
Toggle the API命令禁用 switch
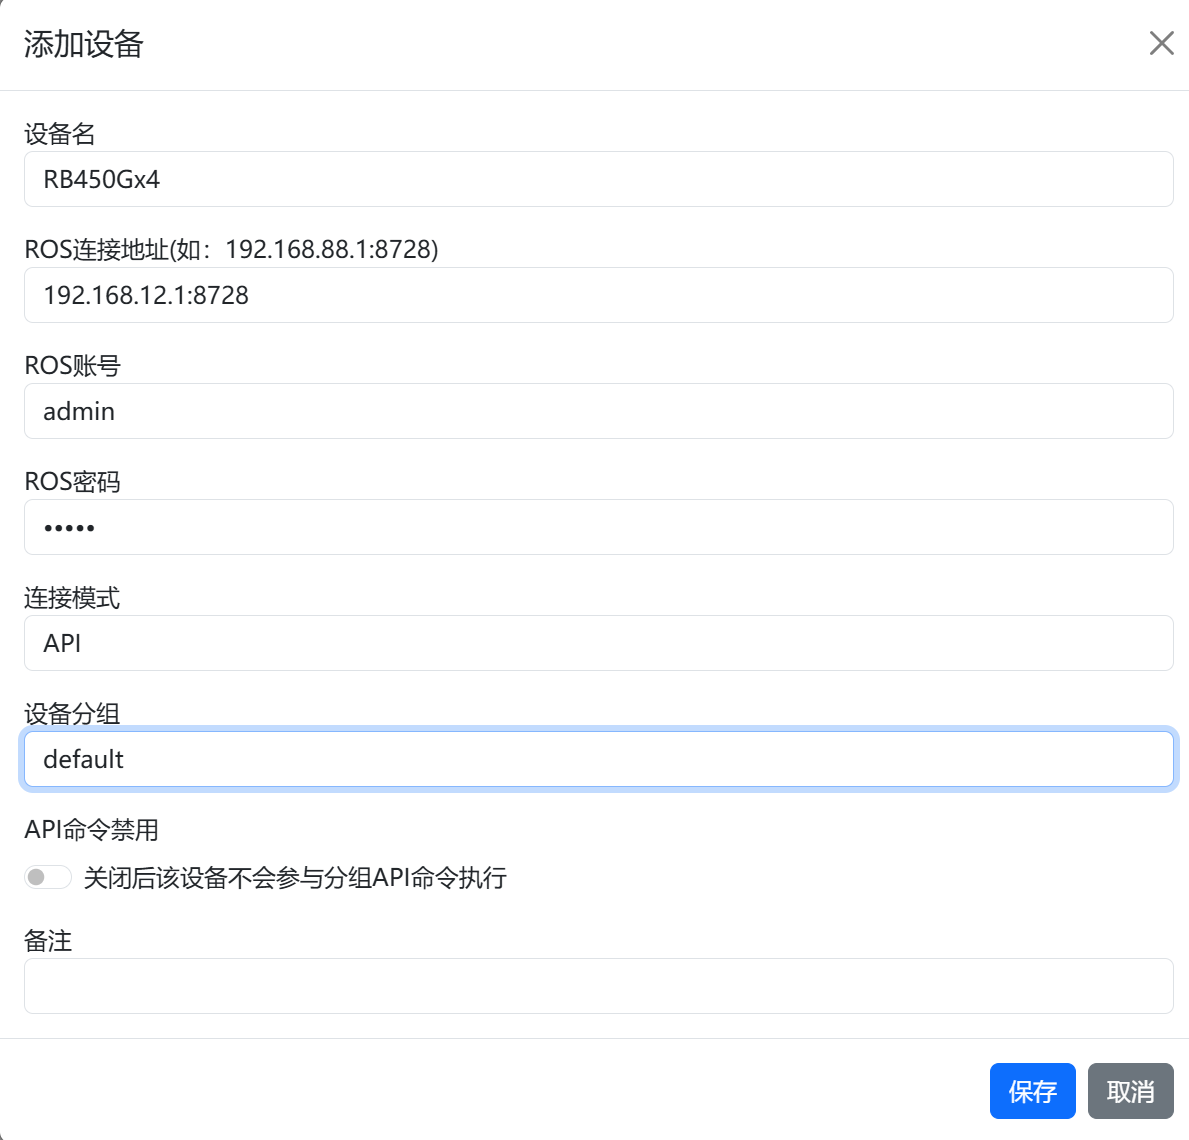click(x=48, y=877)
